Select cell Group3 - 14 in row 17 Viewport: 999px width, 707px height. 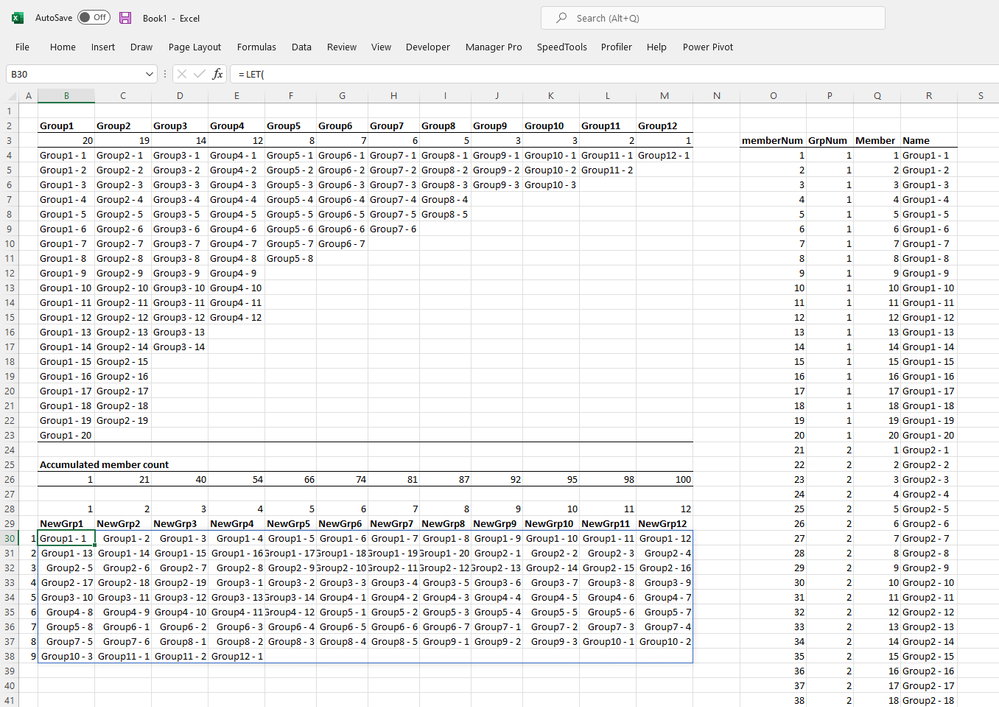click(x=180, y=347)
